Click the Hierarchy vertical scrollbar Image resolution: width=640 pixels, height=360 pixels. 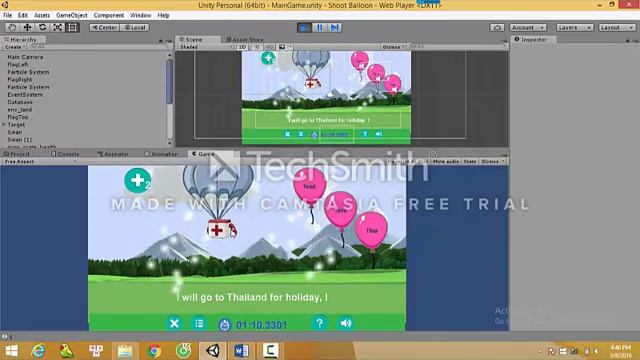click(x=170, y=82)
